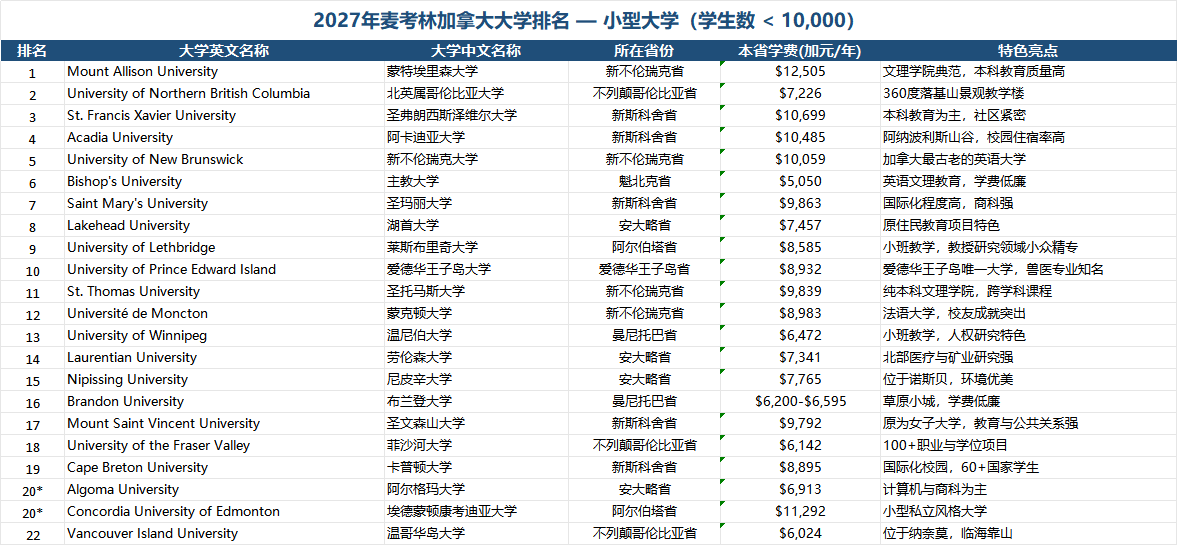Select cell St. Francis Xavier University
This screenshot has width=1177, height=545.
[x=224, y=116]
